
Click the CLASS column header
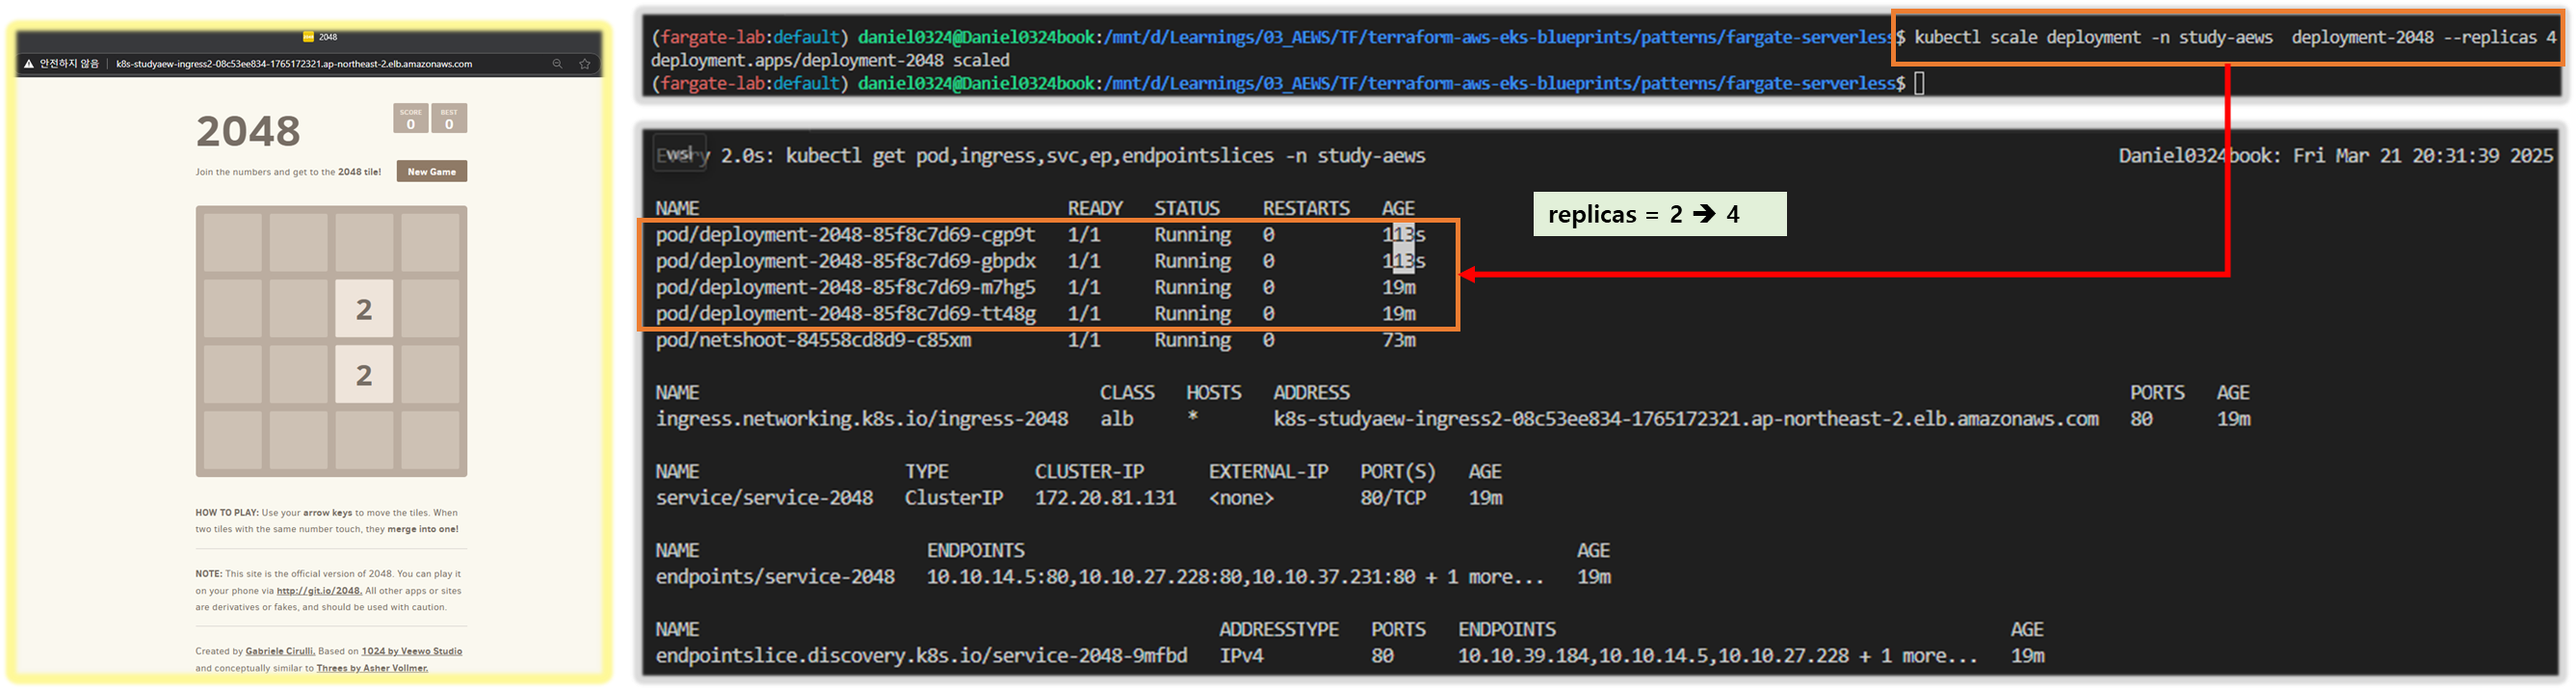click(x=1127, y=393)
